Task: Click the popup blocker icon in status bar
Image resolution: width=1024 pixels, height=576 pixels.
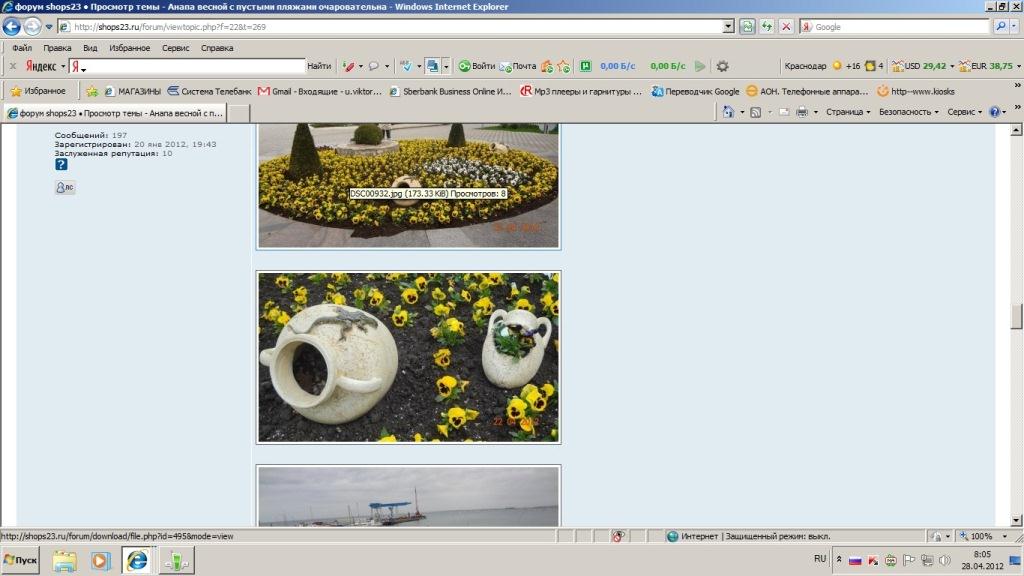Action: pos(618,536)
